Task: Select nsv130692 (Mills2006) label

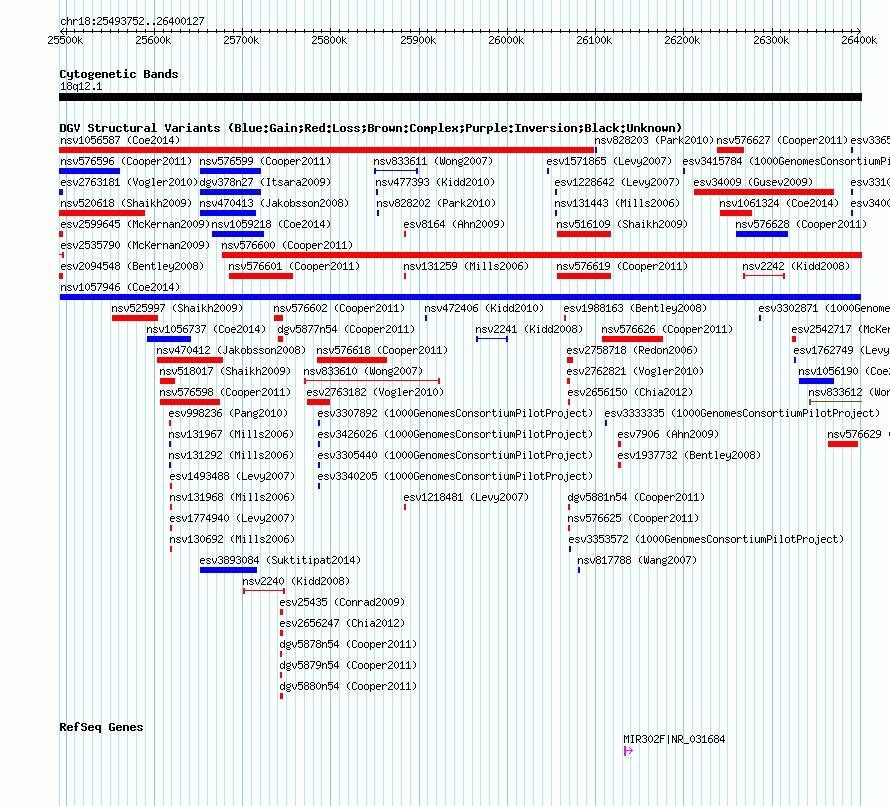Action: coord(232,539)
